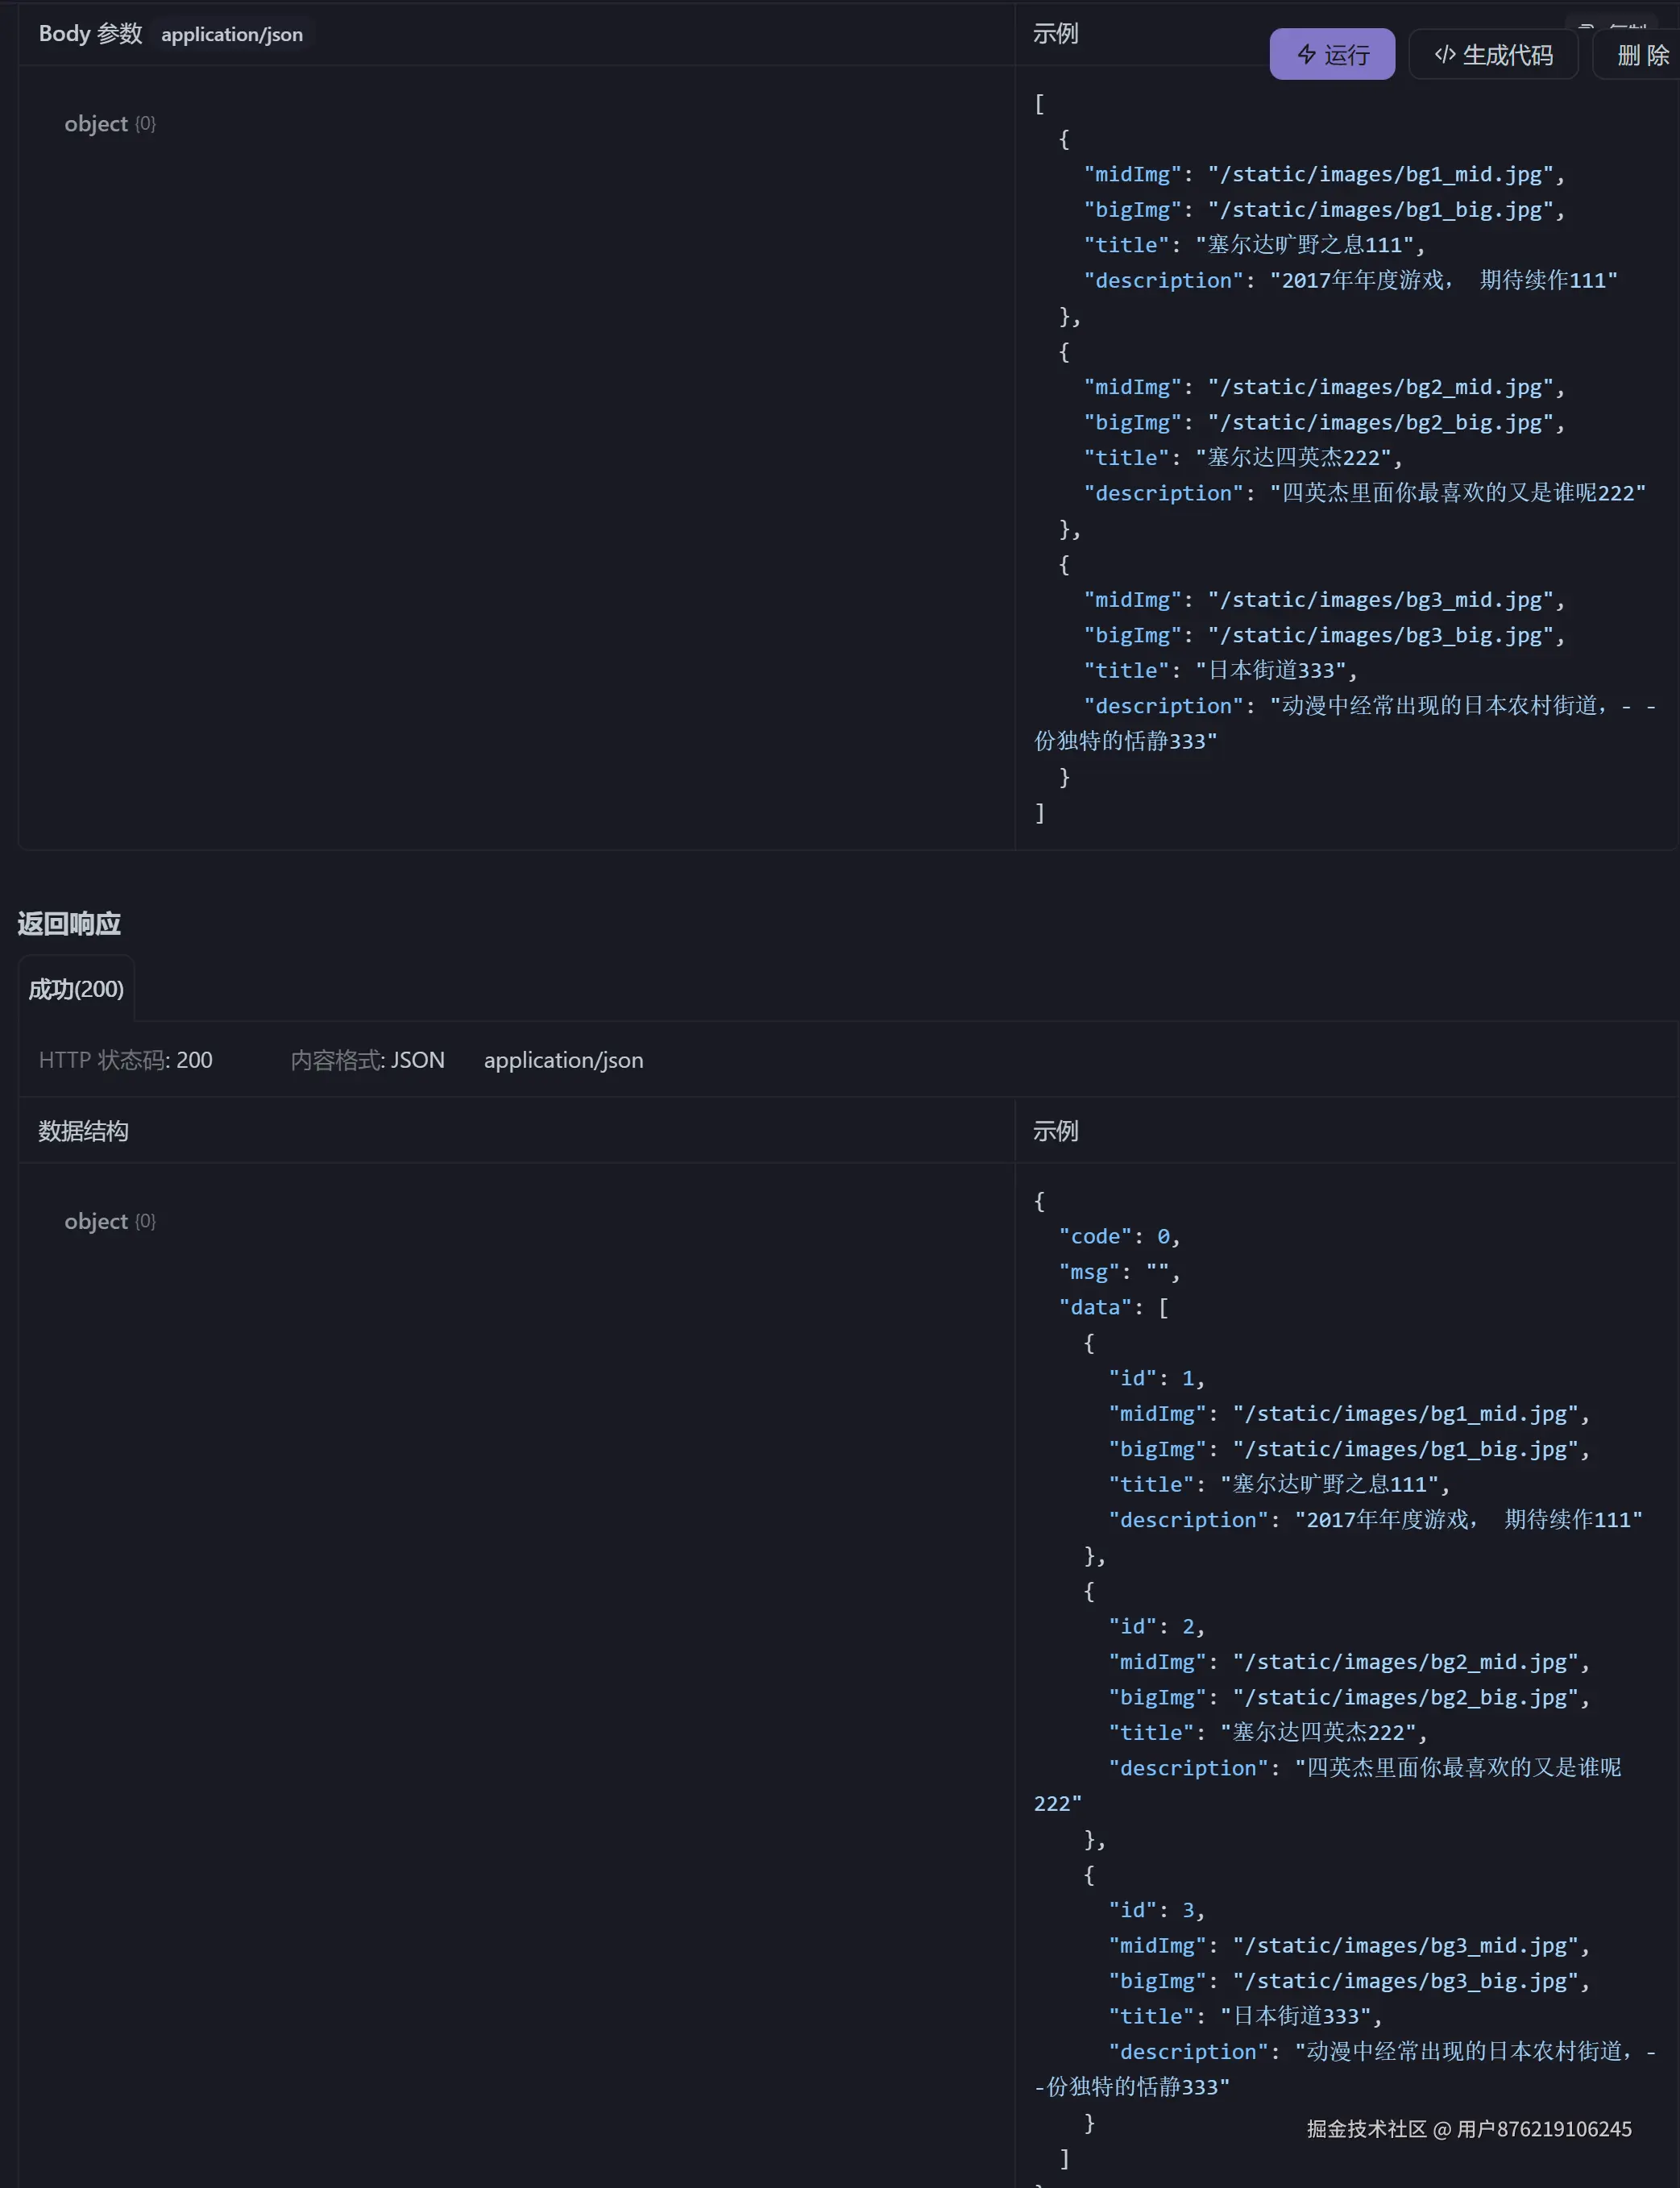
Task: Expand object {0} under 数据结构
Action: pyautogui.click(x=109, y=1221)
